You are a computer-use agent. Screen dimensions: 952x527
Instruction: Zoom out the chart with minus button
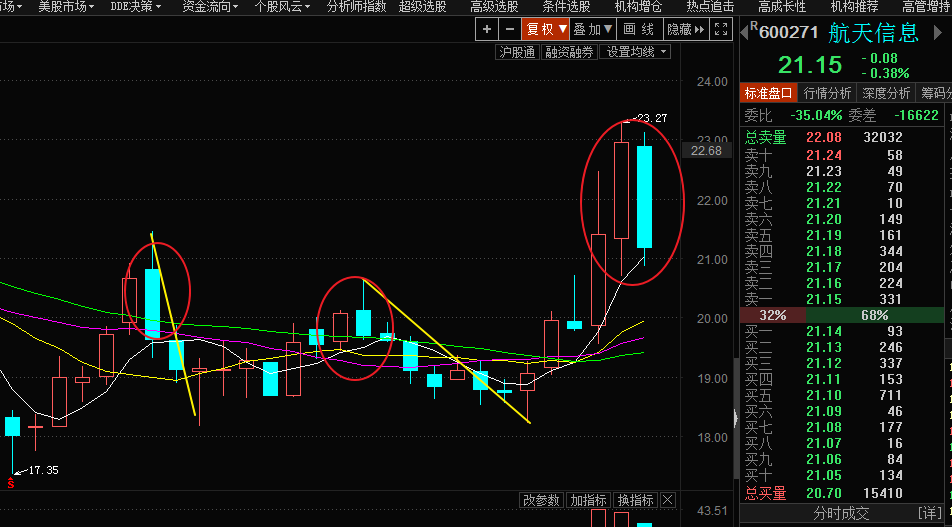click(510, 29)
